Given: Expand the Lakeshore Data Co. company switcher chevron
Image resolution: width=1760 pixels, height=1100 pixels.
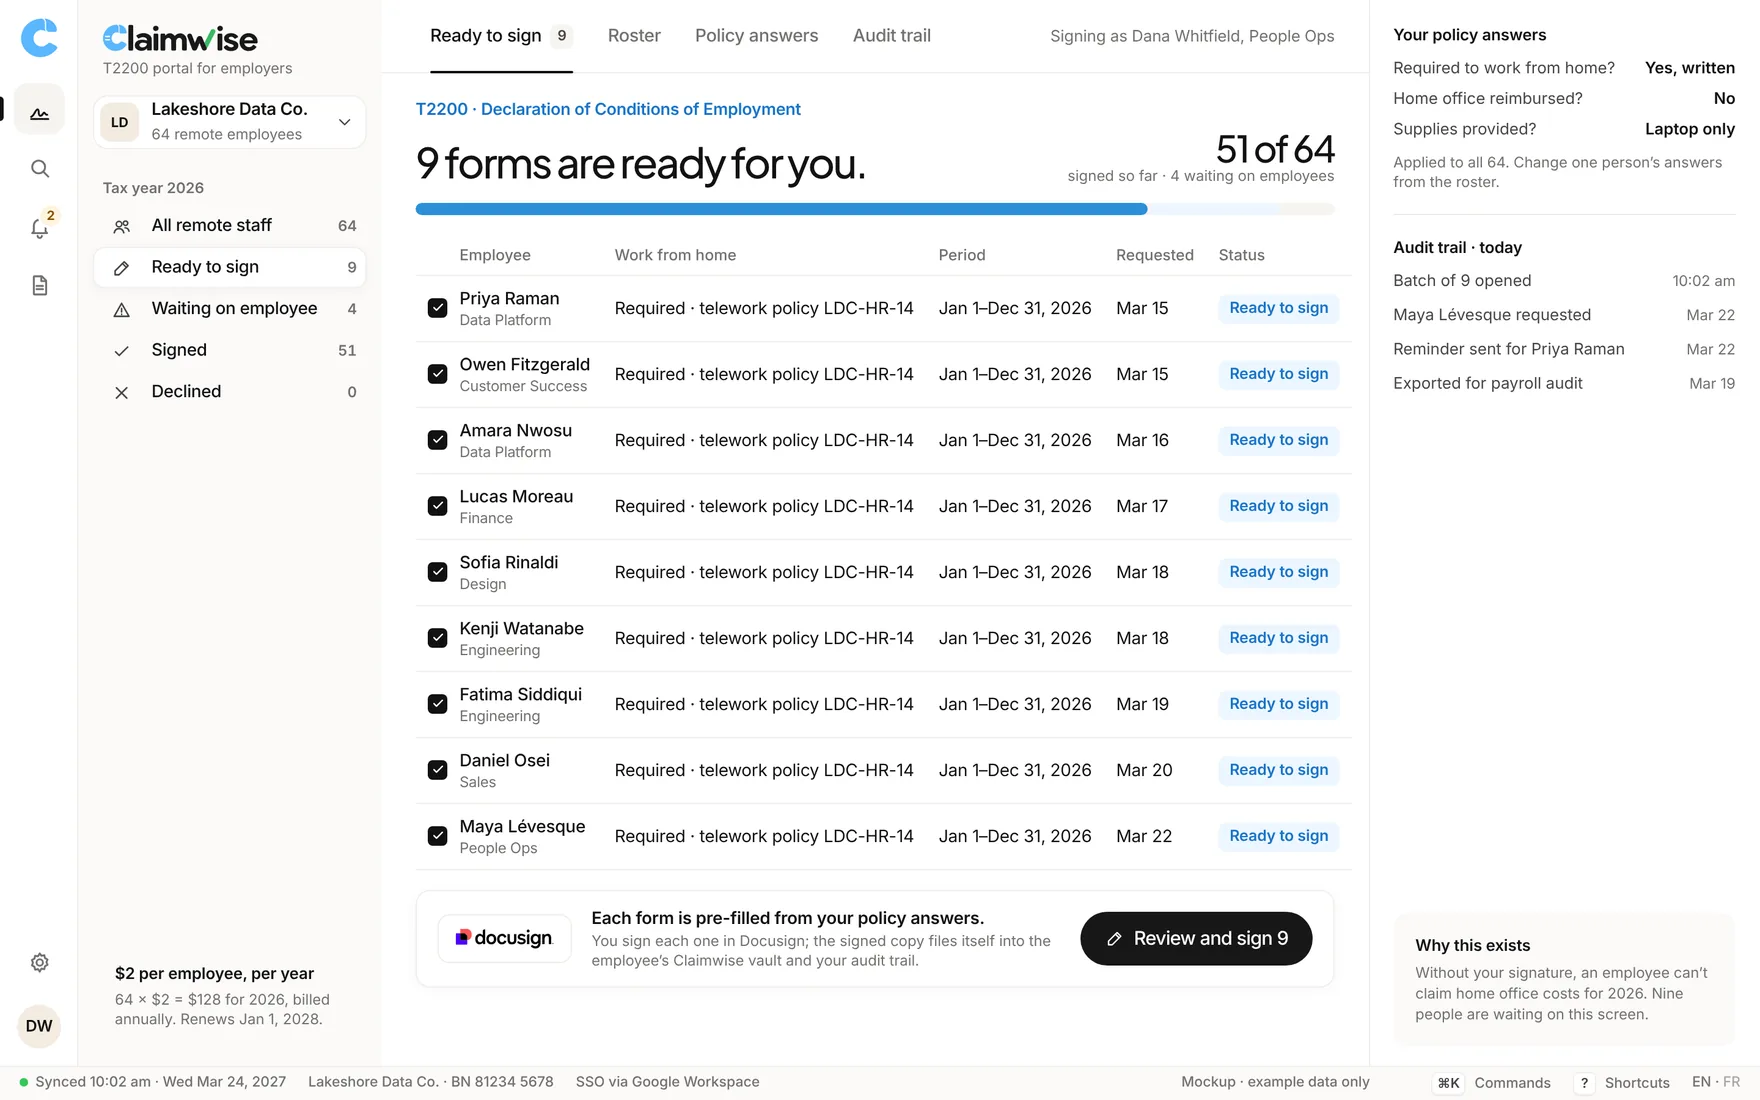Looking at the screenshot, I should pyautogui.click(x=344, y=122).
